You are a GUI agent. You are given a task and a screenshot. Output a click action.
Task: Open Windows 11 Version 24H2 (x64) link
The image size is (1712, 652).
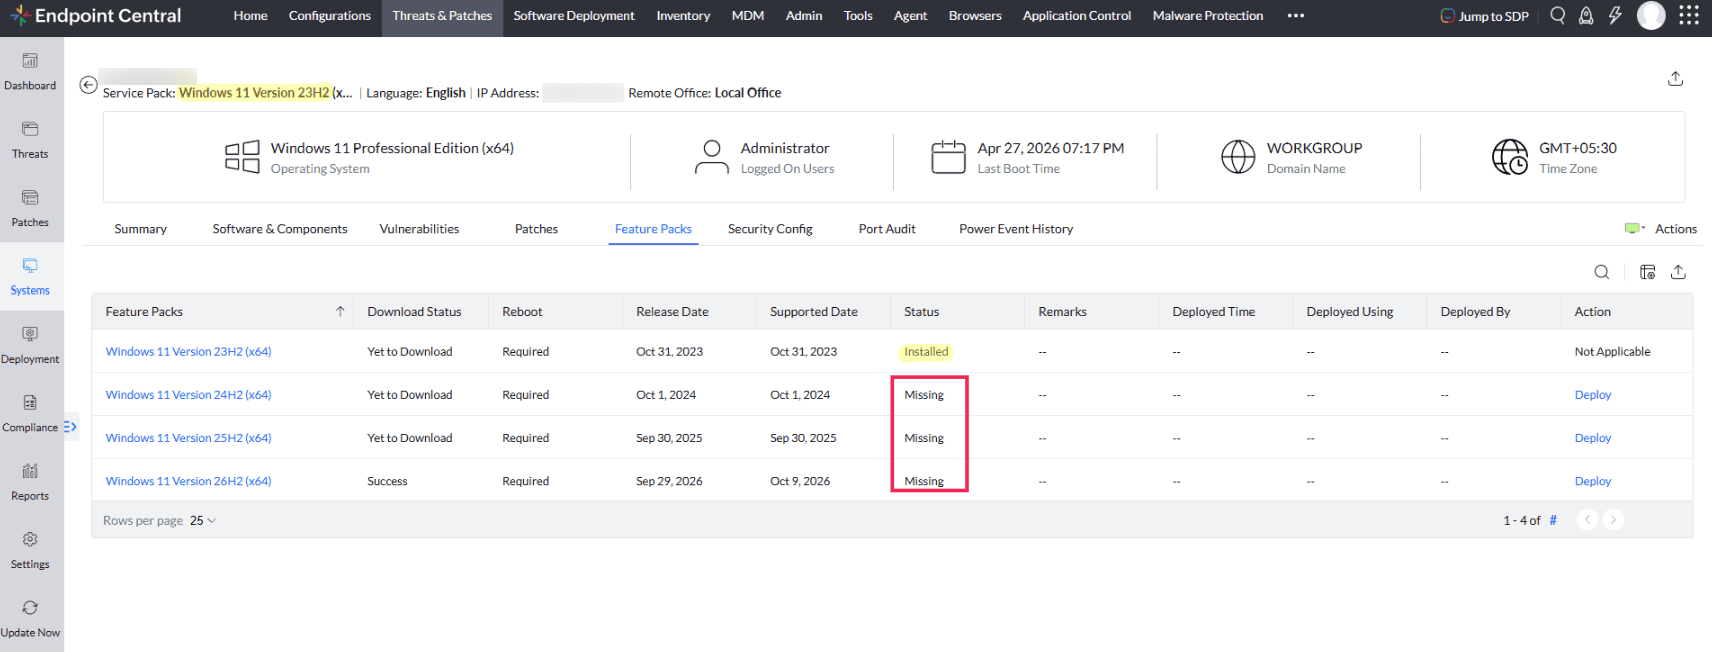pos(189,395)
